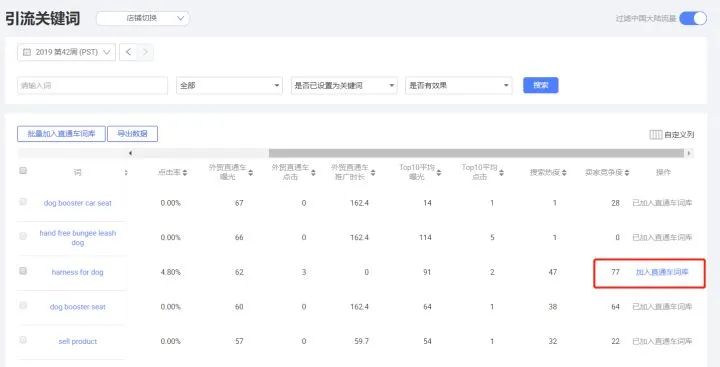Image resolution: width=720 pixels, height=367 pixels.
Task: Open the sell product keyword link
Action: click(x=78, y=341)
